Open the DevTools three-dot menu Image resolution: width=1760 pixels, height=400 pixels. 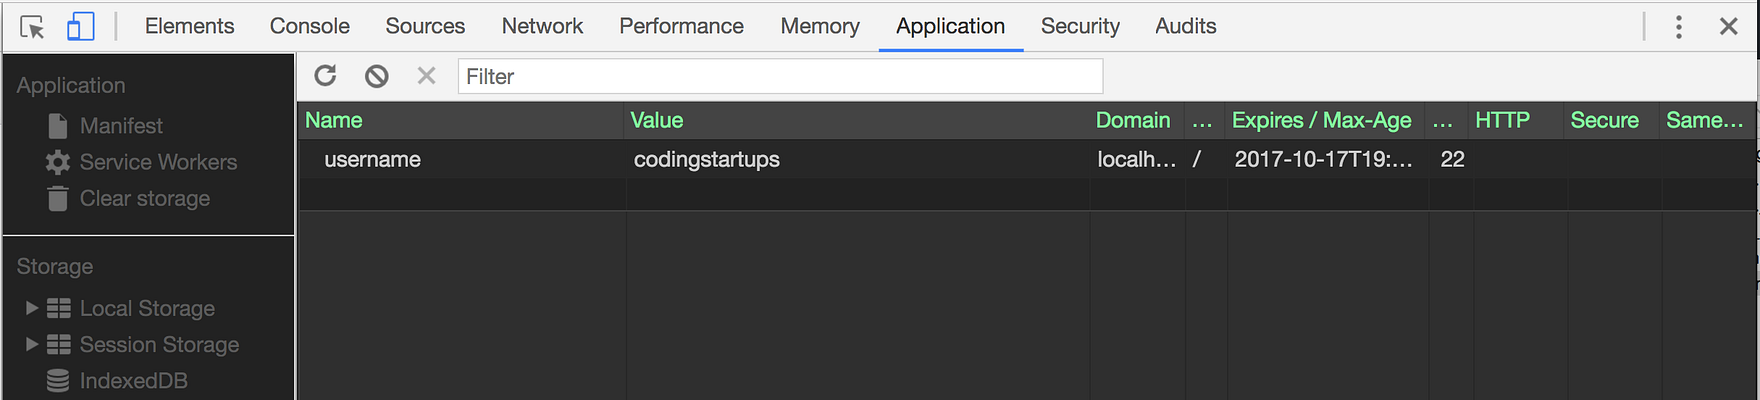point(1679,27)
